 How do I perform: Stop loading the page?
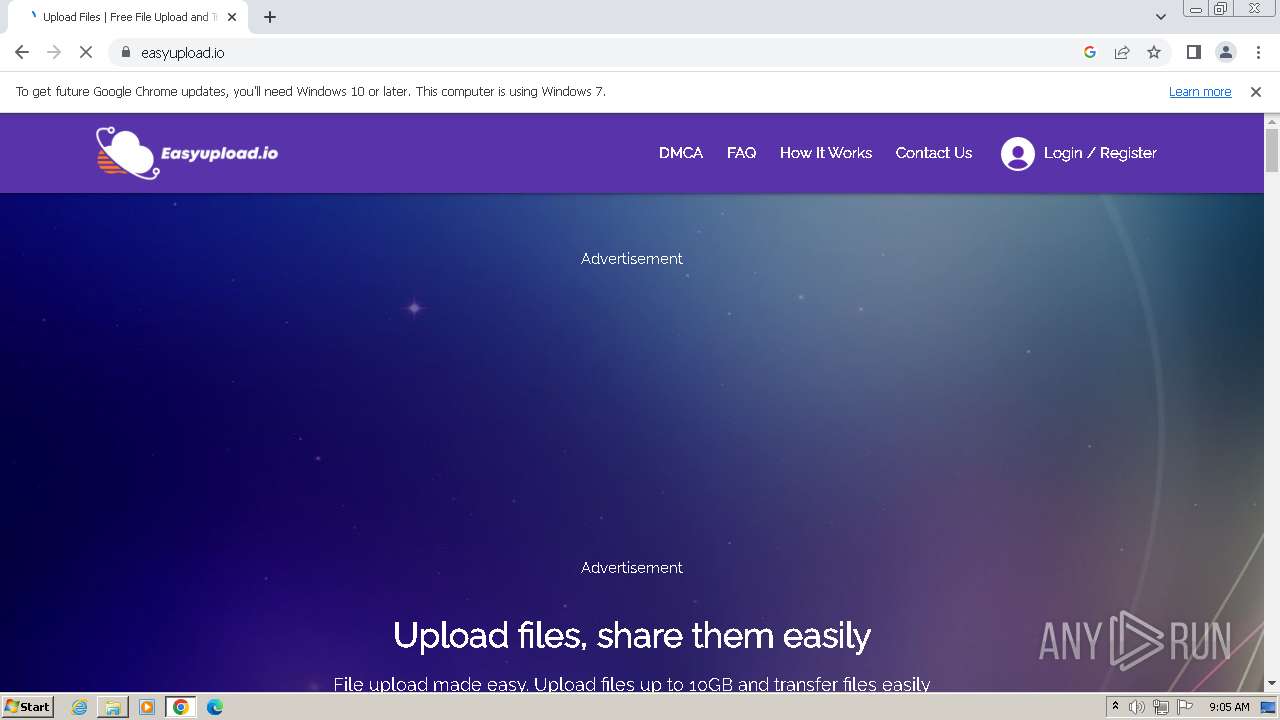(86, 52)
